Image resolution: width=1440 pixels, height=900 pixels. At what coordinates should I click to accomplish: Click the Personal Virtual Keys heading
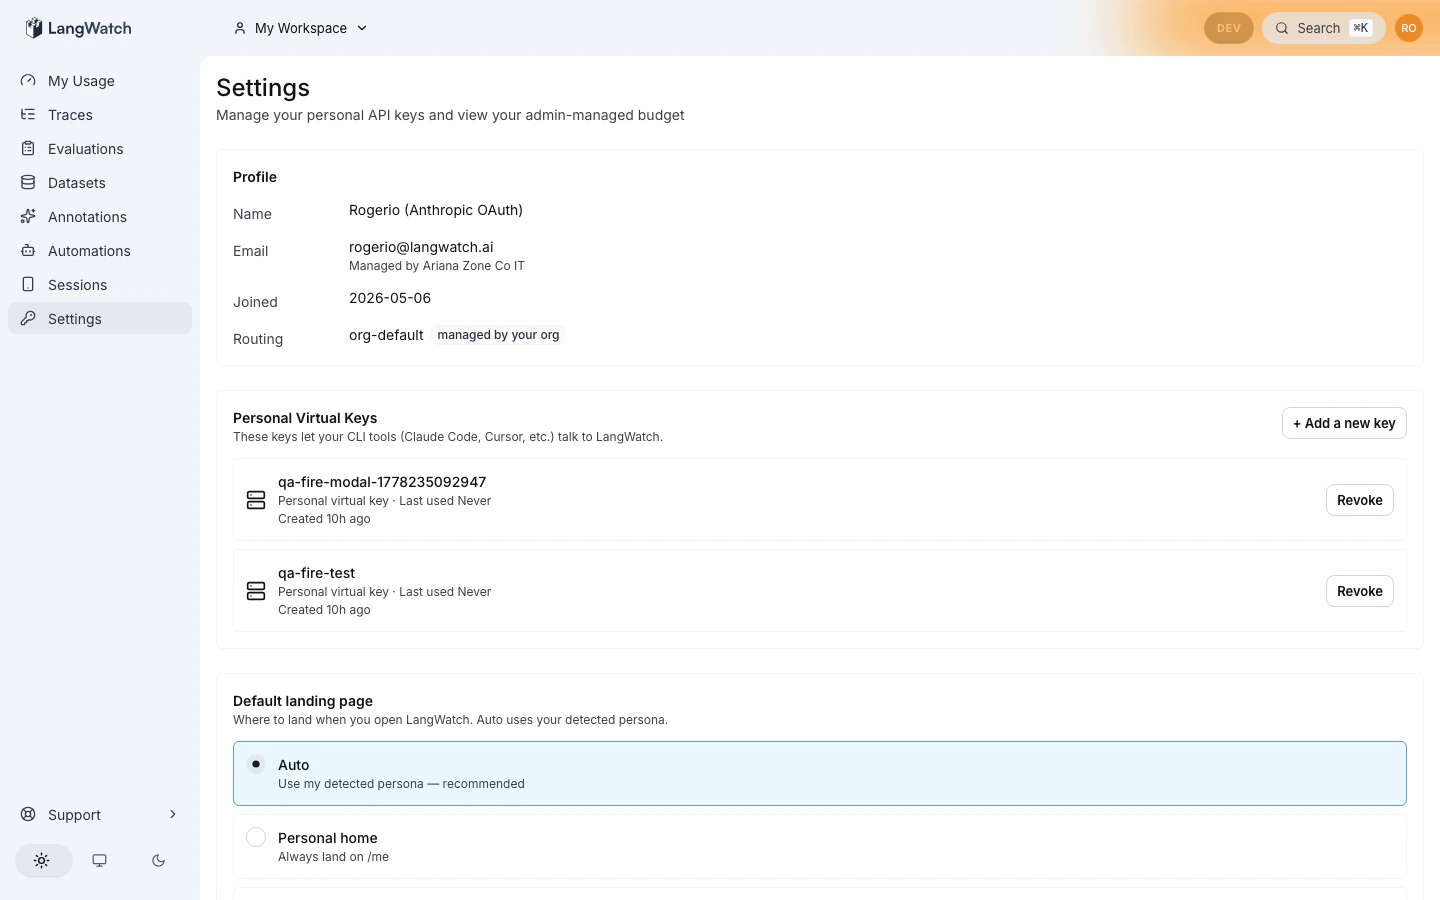tap(305, 418)
